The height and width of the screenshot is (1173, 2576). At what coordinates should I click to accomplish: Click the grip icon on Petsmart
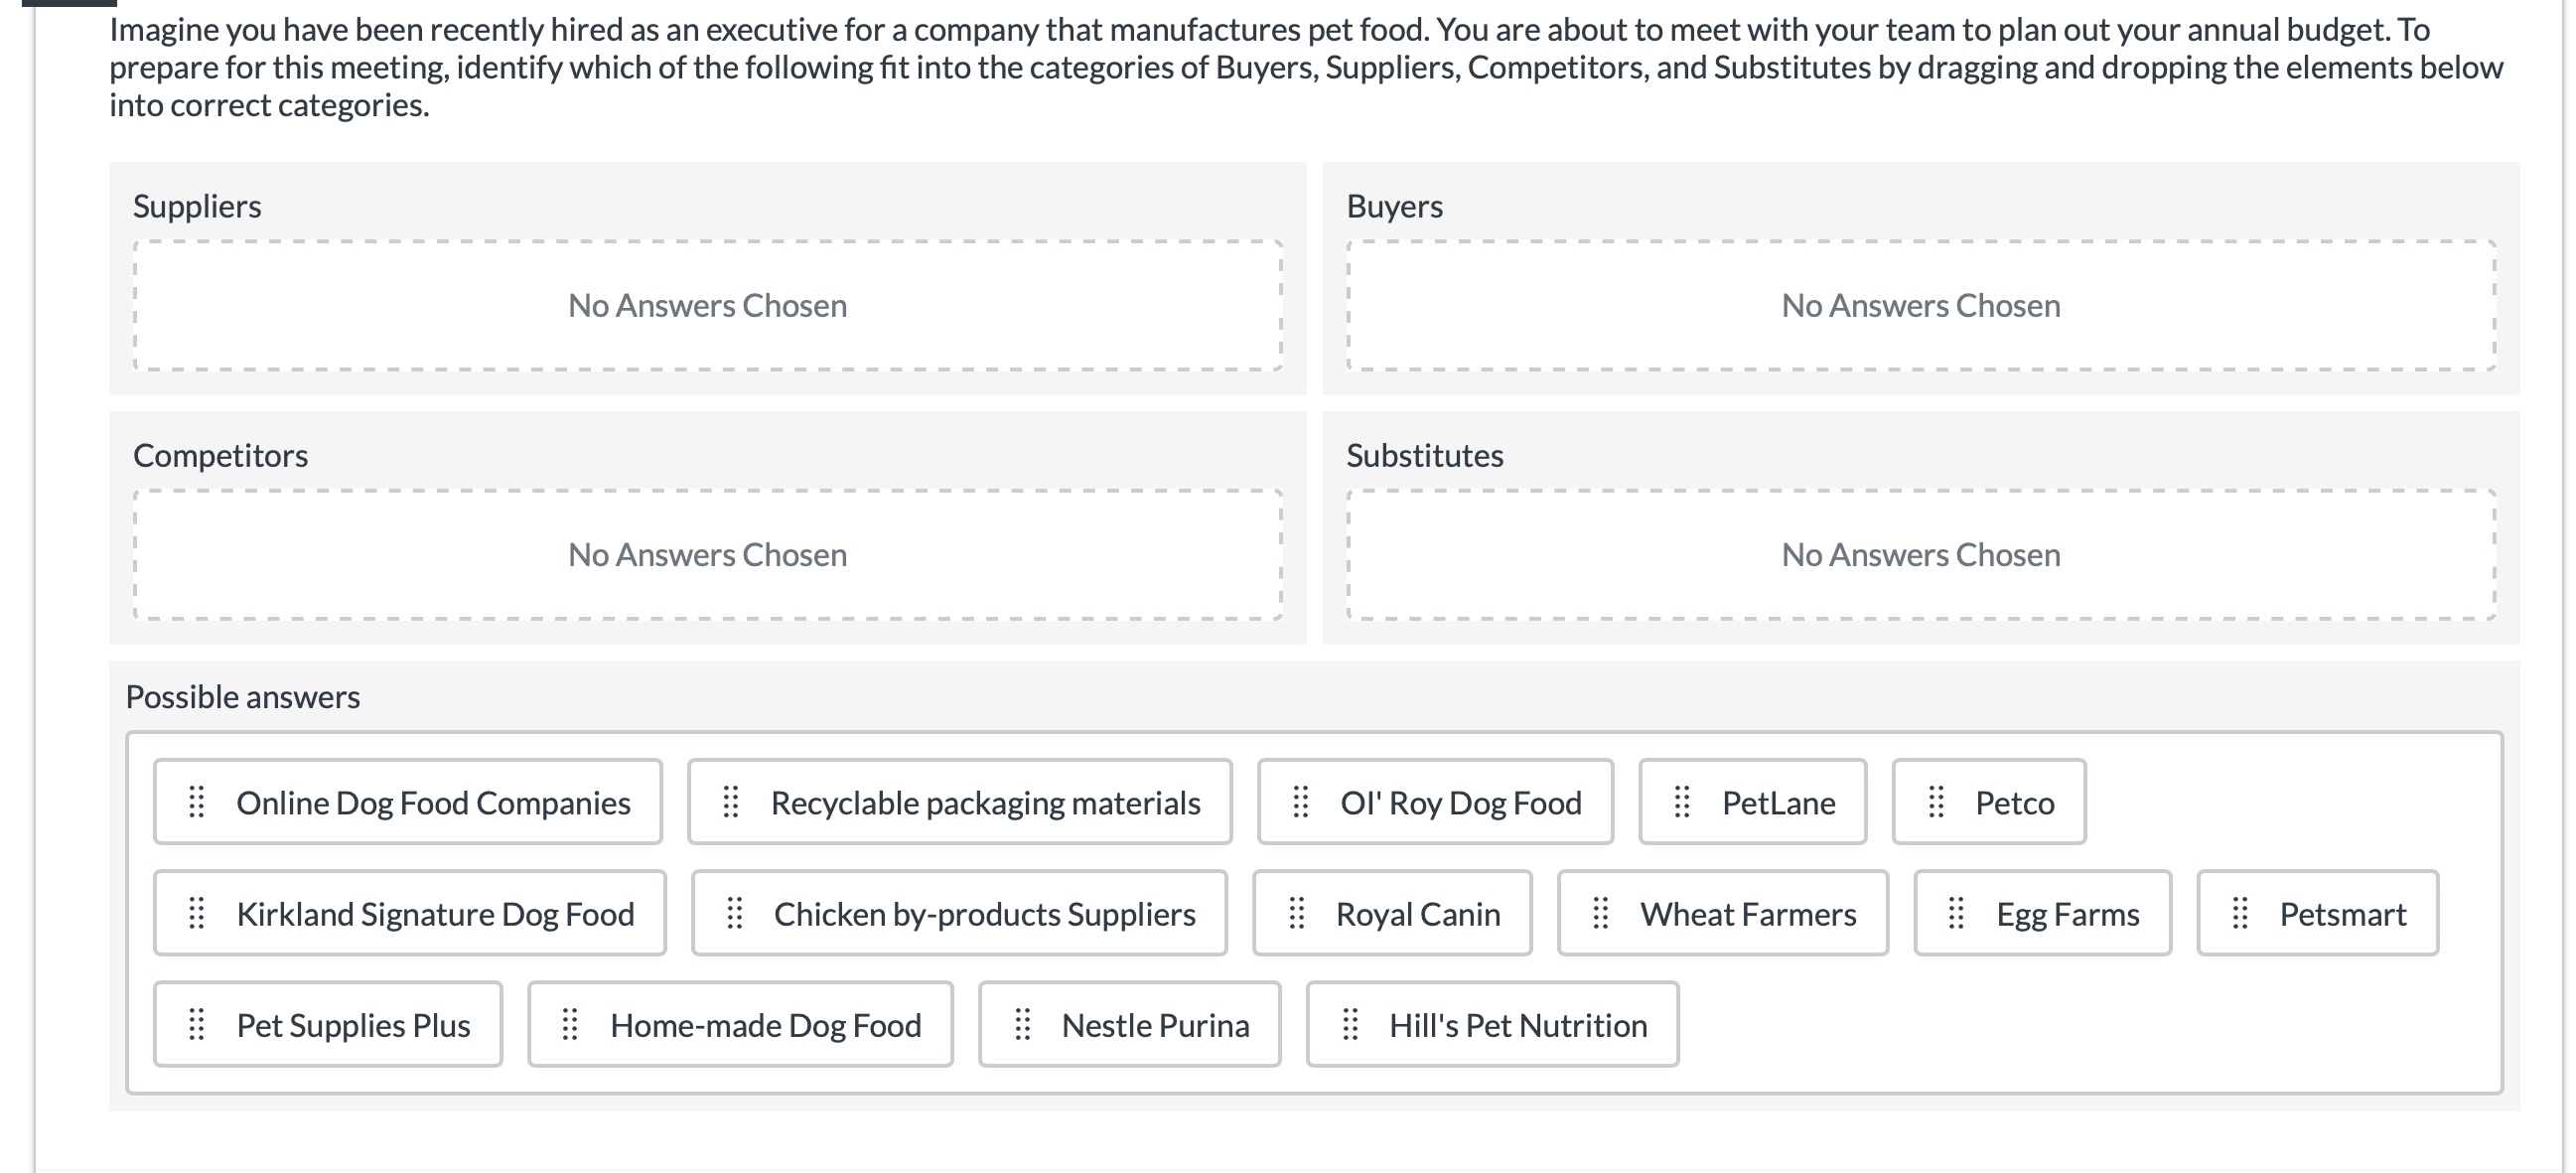2241,913
